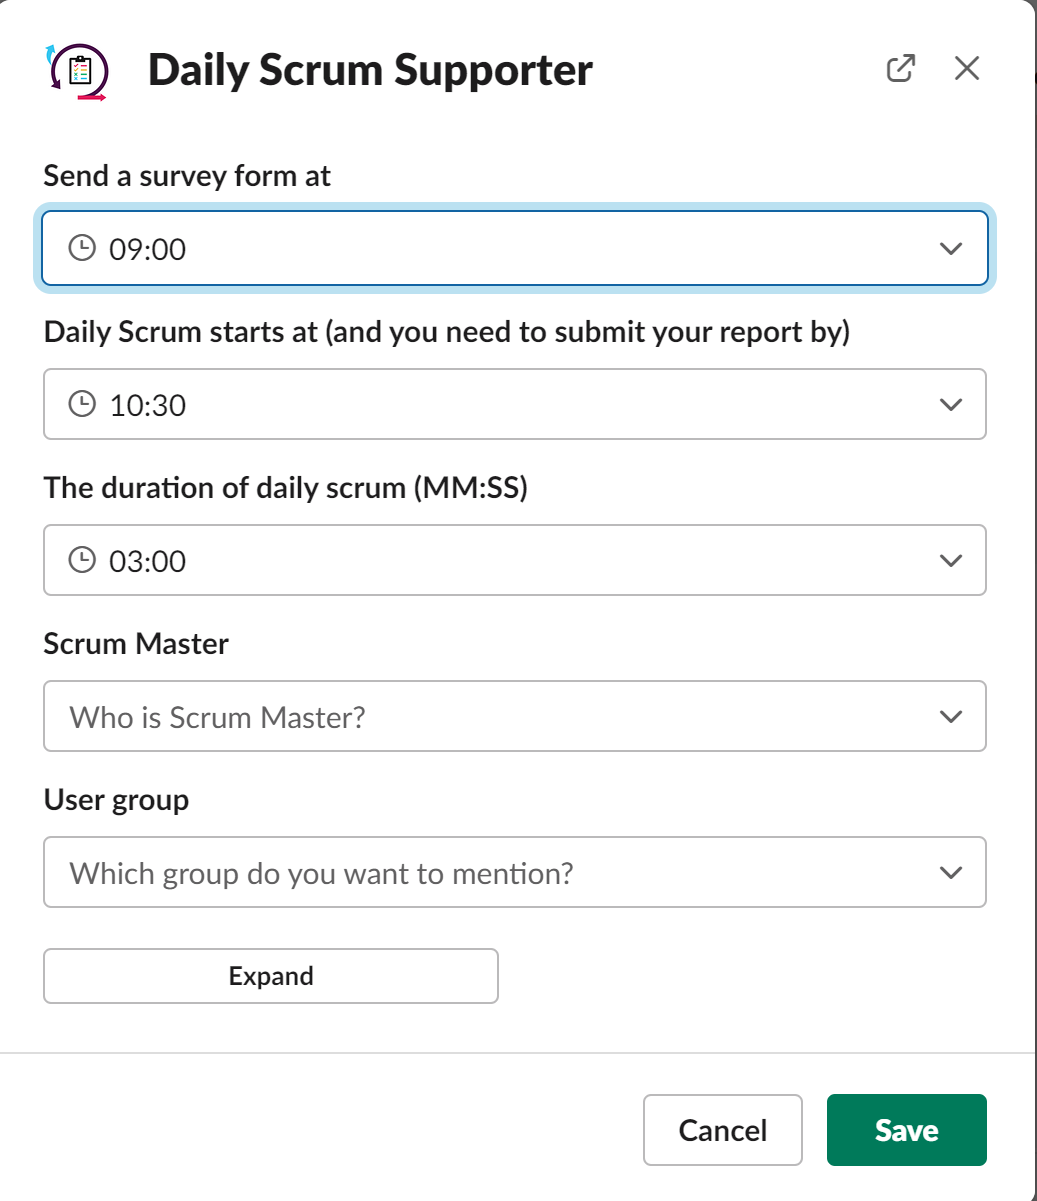The width and height of the screenshot is (1037, 1201).
Task: Expand the survey form time chevron
Action: click(951, 249)
